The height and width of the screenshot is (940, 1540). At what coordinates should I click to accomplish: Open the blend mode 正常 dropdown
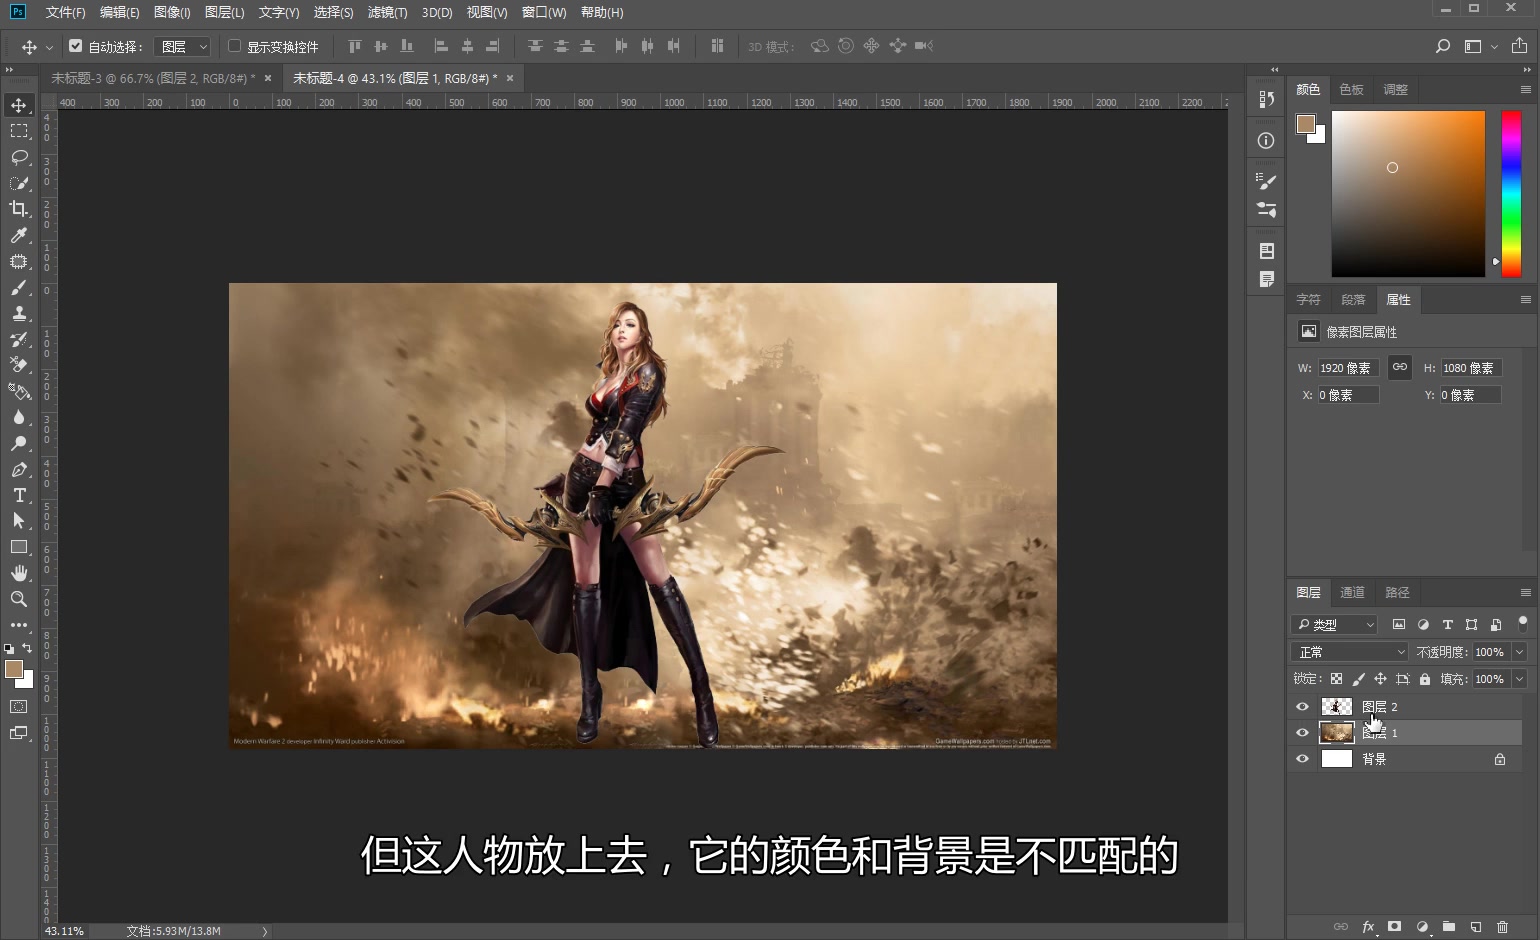[1350, 652]
